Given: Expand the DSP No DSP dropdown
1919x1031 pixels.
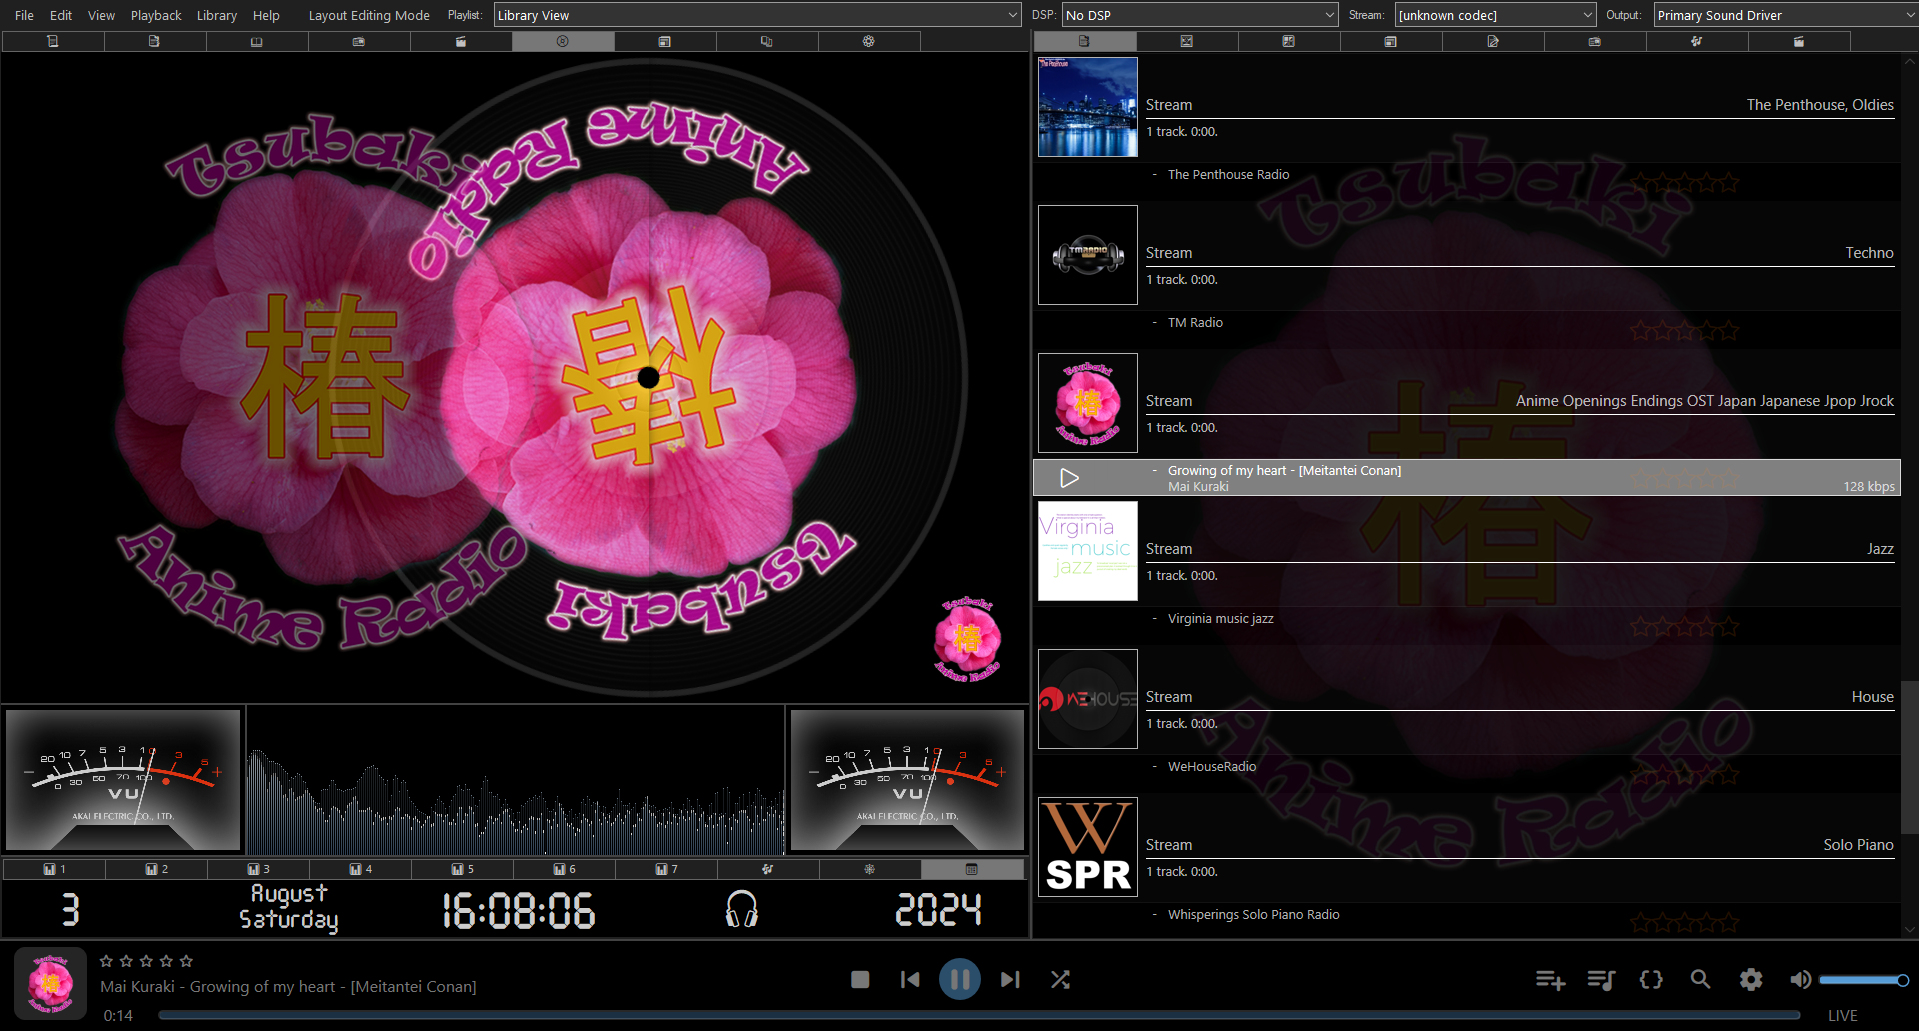Looking at the screenshot, I should (x=1200, y=15).
